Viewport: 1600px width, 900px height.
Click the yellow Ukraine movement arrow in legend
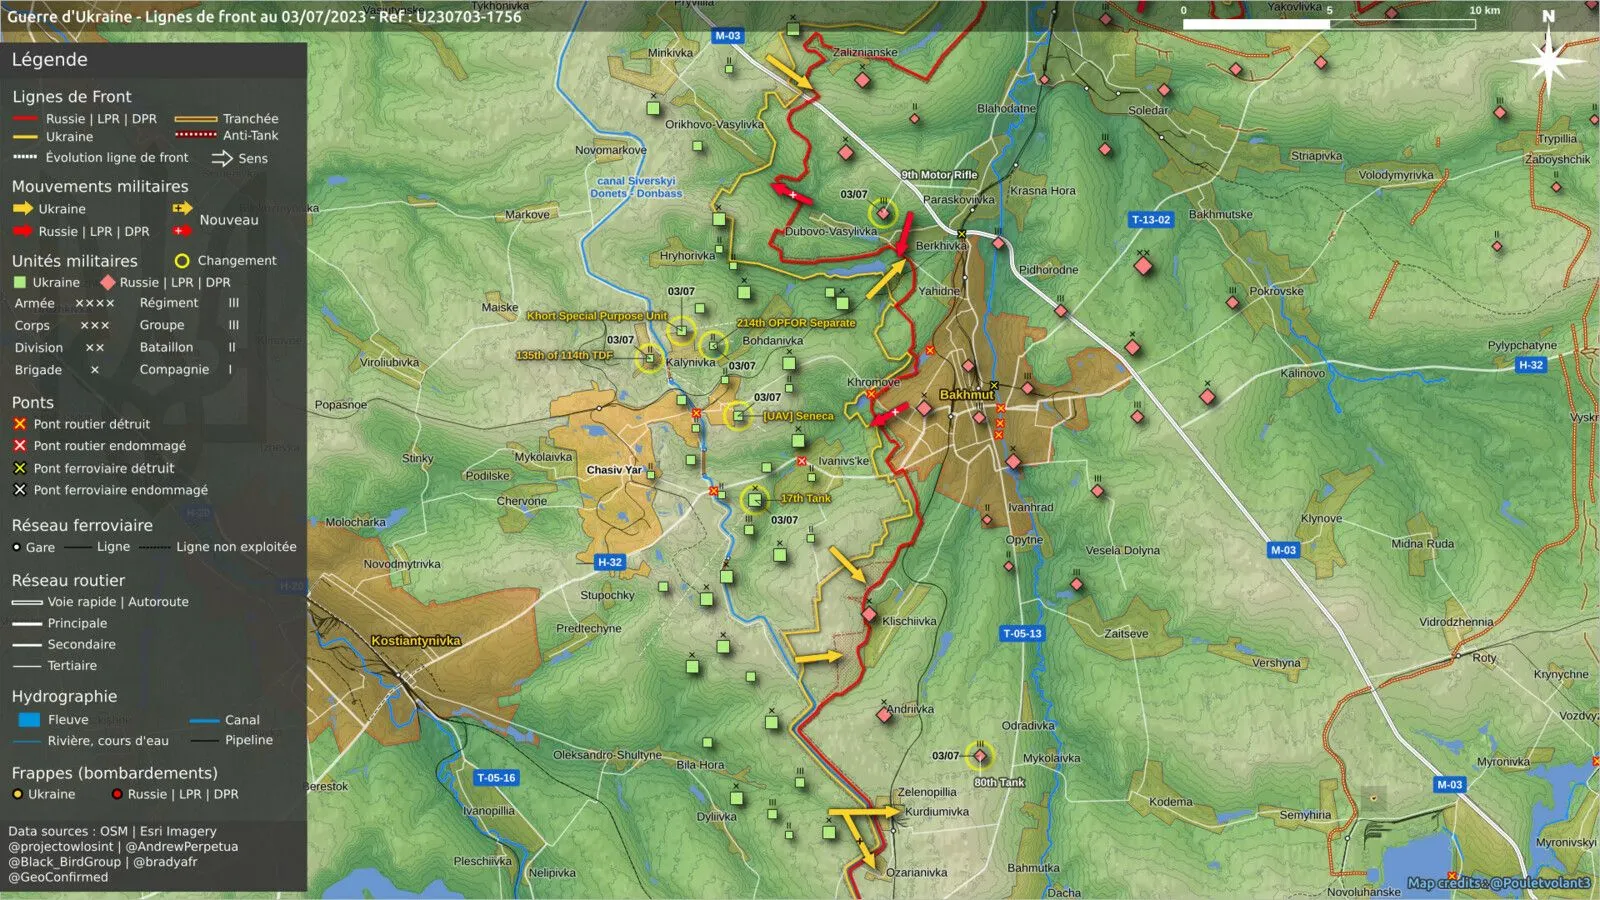[23, 209]
